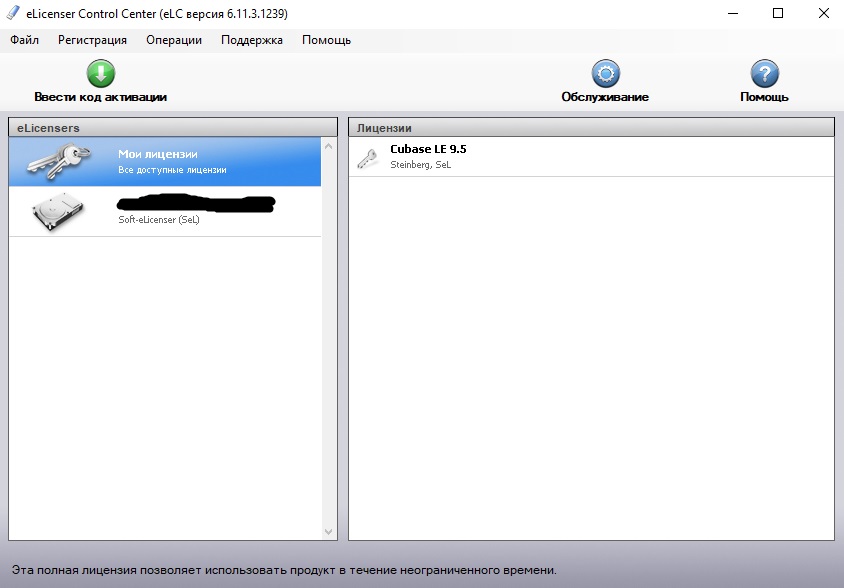Viewport: 844px width, 588px height.
Task: Click the Ввести код активации label
Action: pos(101,97)
